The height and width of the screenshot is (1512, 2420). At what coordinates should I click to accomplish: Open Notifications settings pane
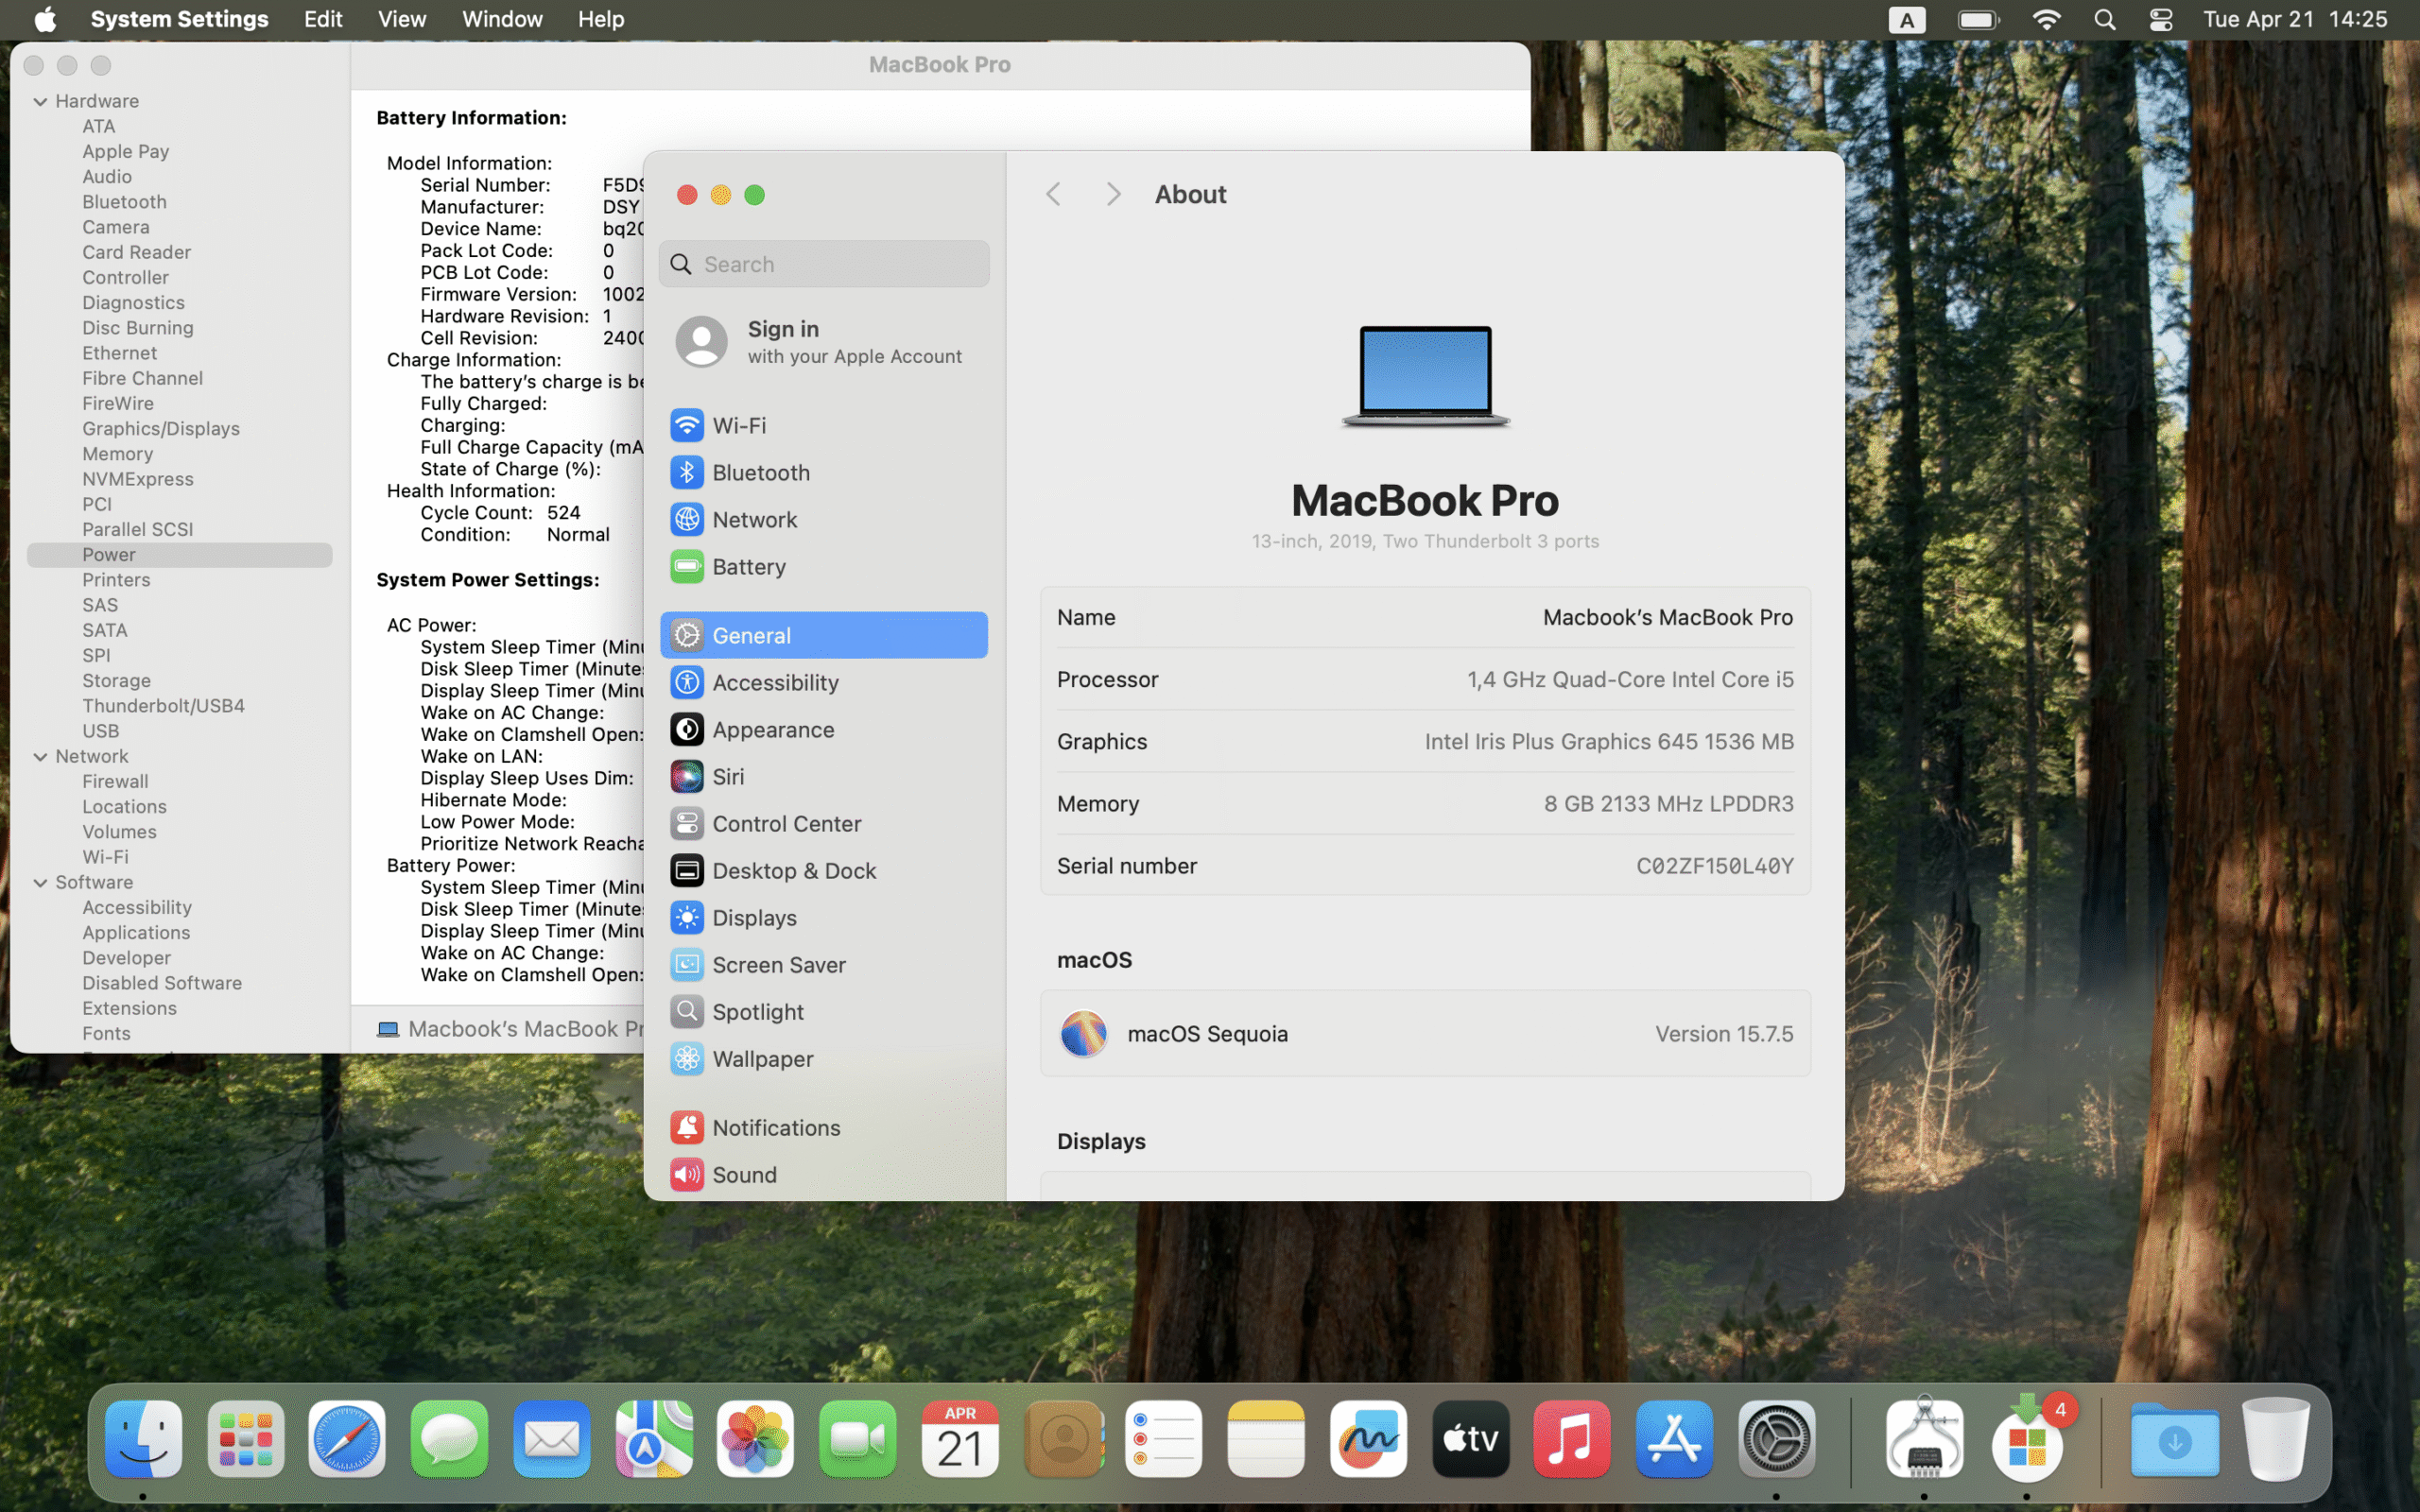pos(775,1128)
